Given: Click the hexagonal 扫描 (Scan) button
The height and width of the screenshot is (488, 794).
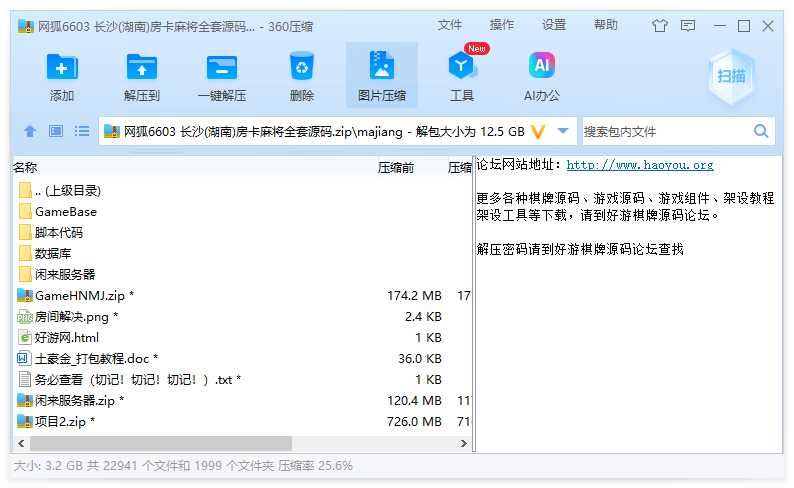Looking at the screenshot, I should click(x=731, y=76).
